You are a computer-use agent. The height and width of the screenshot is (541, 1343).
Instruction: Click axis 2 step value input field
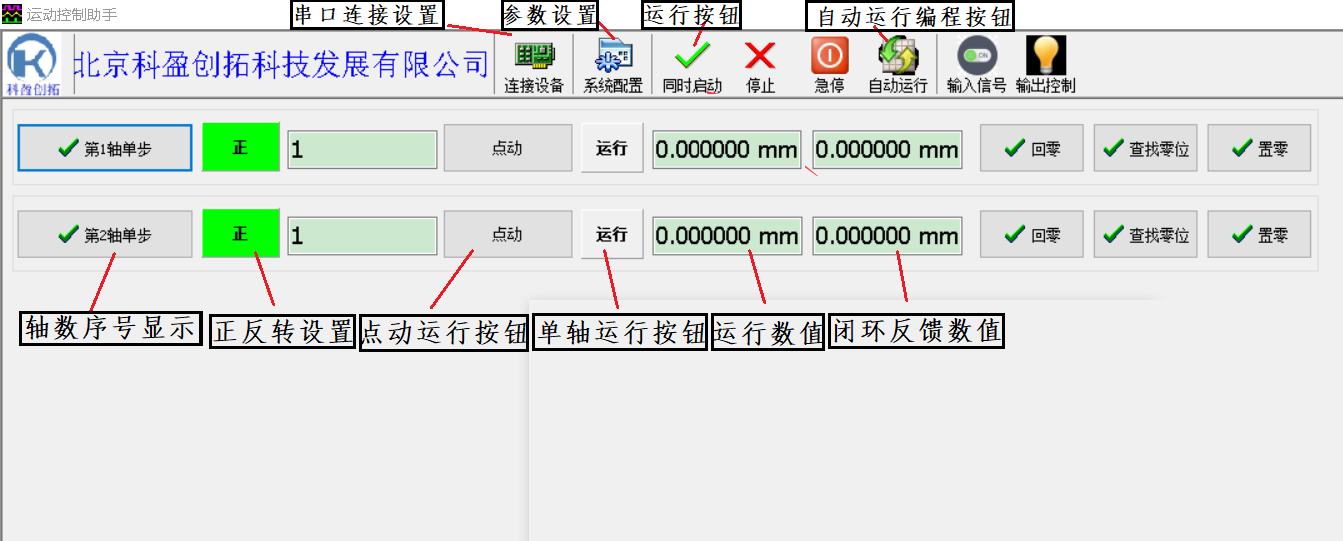pyautogui.click(x=362, y=236)
